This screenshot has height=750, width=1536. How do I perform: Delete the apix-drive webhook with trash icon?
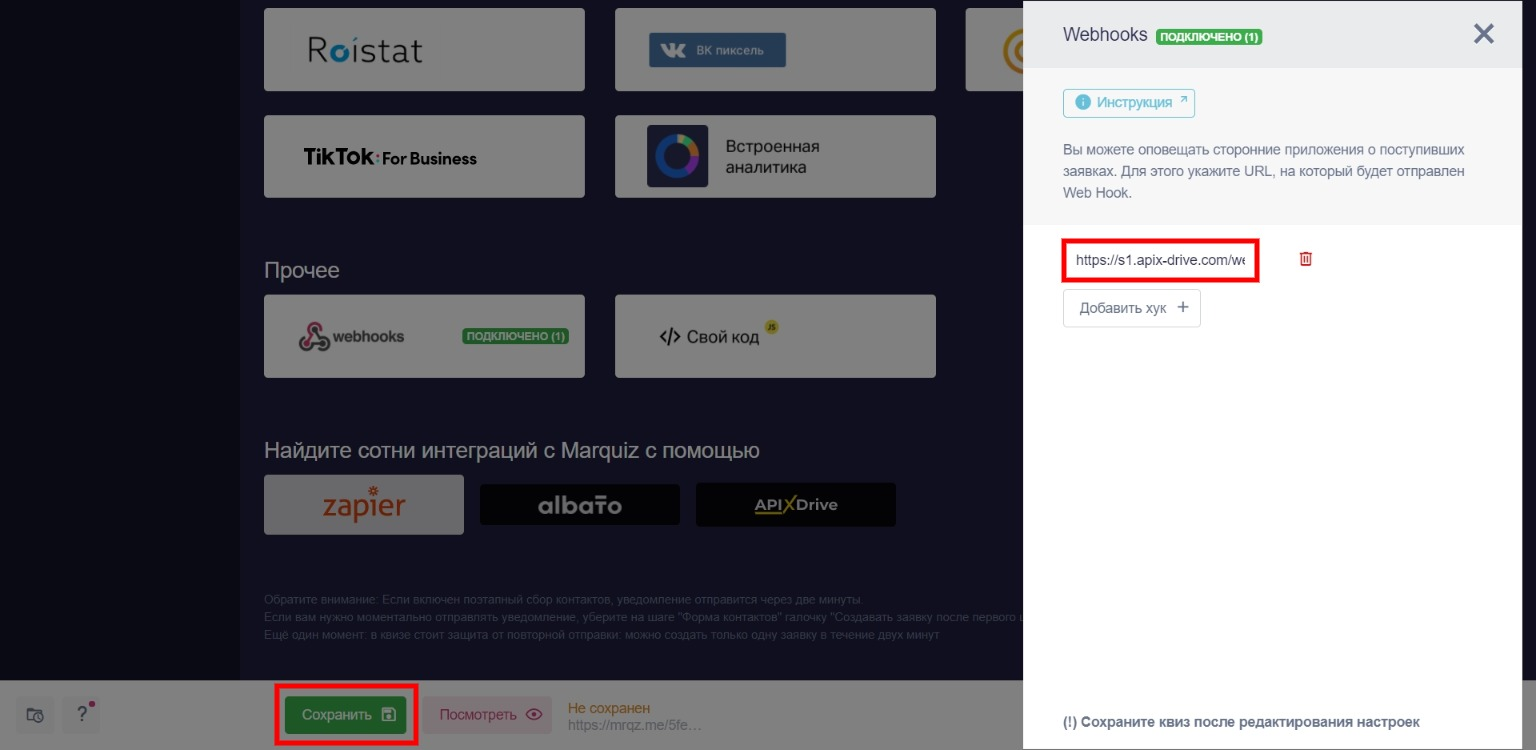point(1305,259)
